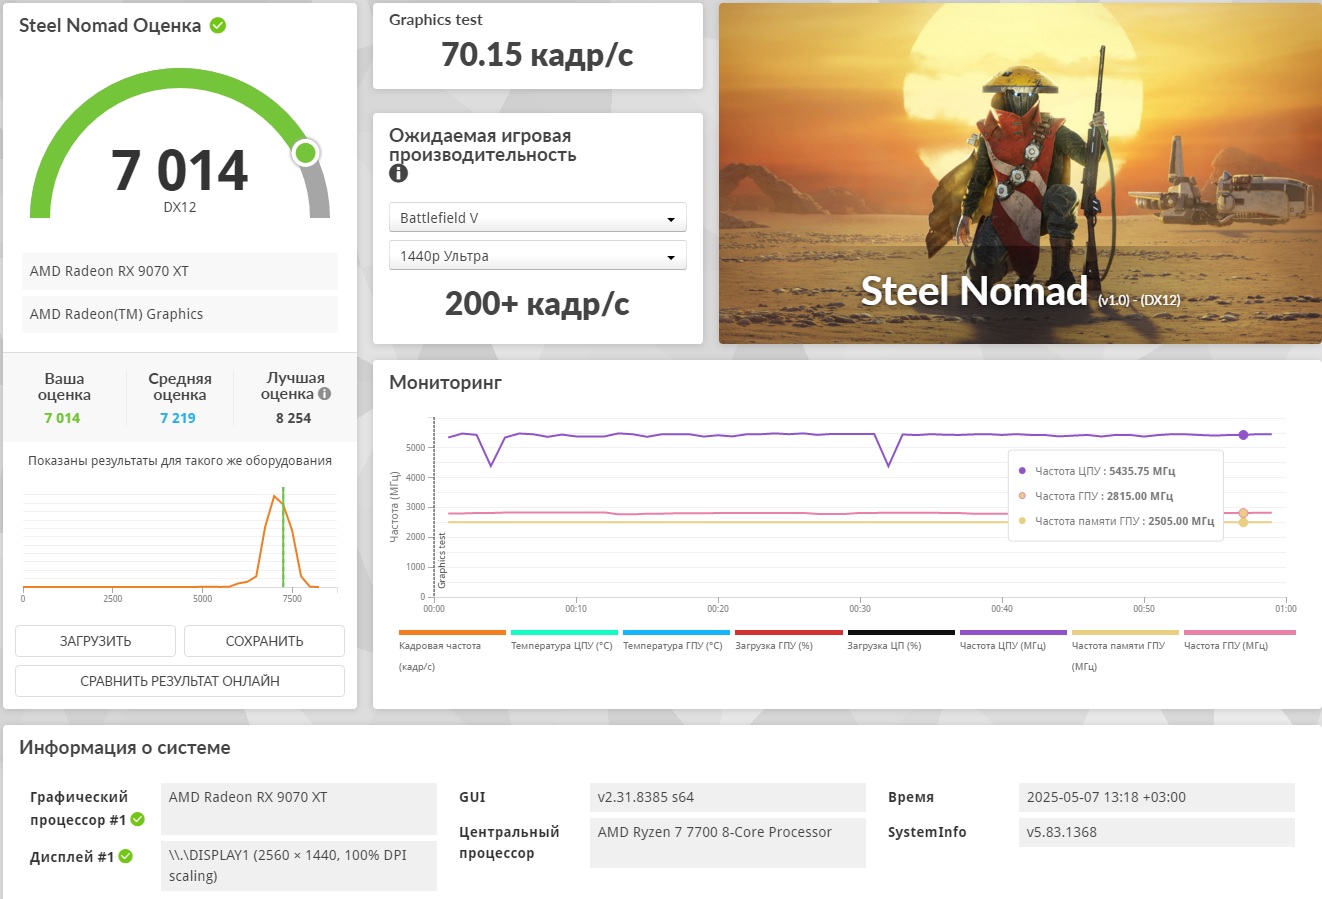Image resolution: width=1322 pixels, height=899 pixels.
Task: Click the Показаны результаты для такого же оборудования text
Action: click(x=180, y=461)
